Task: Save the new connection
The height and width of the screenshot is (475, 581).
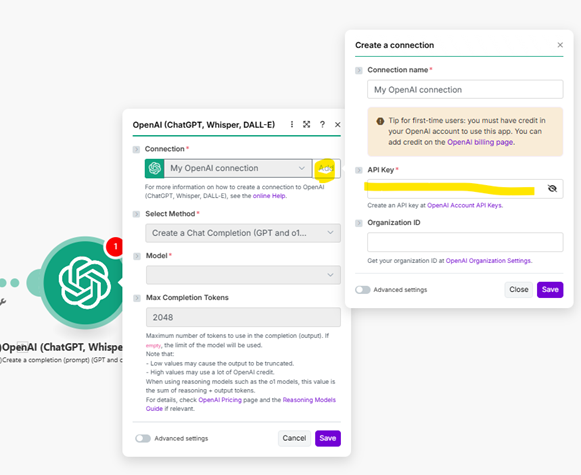Action: [550, 290]
